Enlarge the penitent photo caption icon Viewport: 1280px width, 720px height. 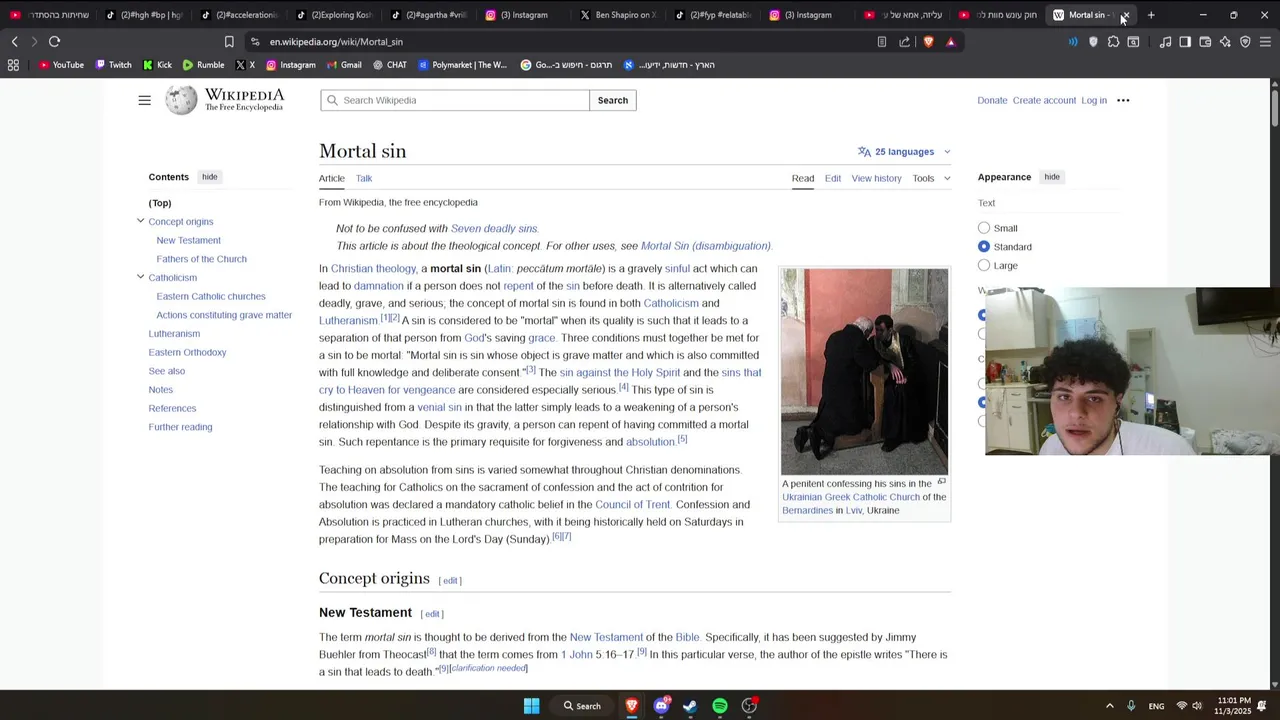[941, 482]
